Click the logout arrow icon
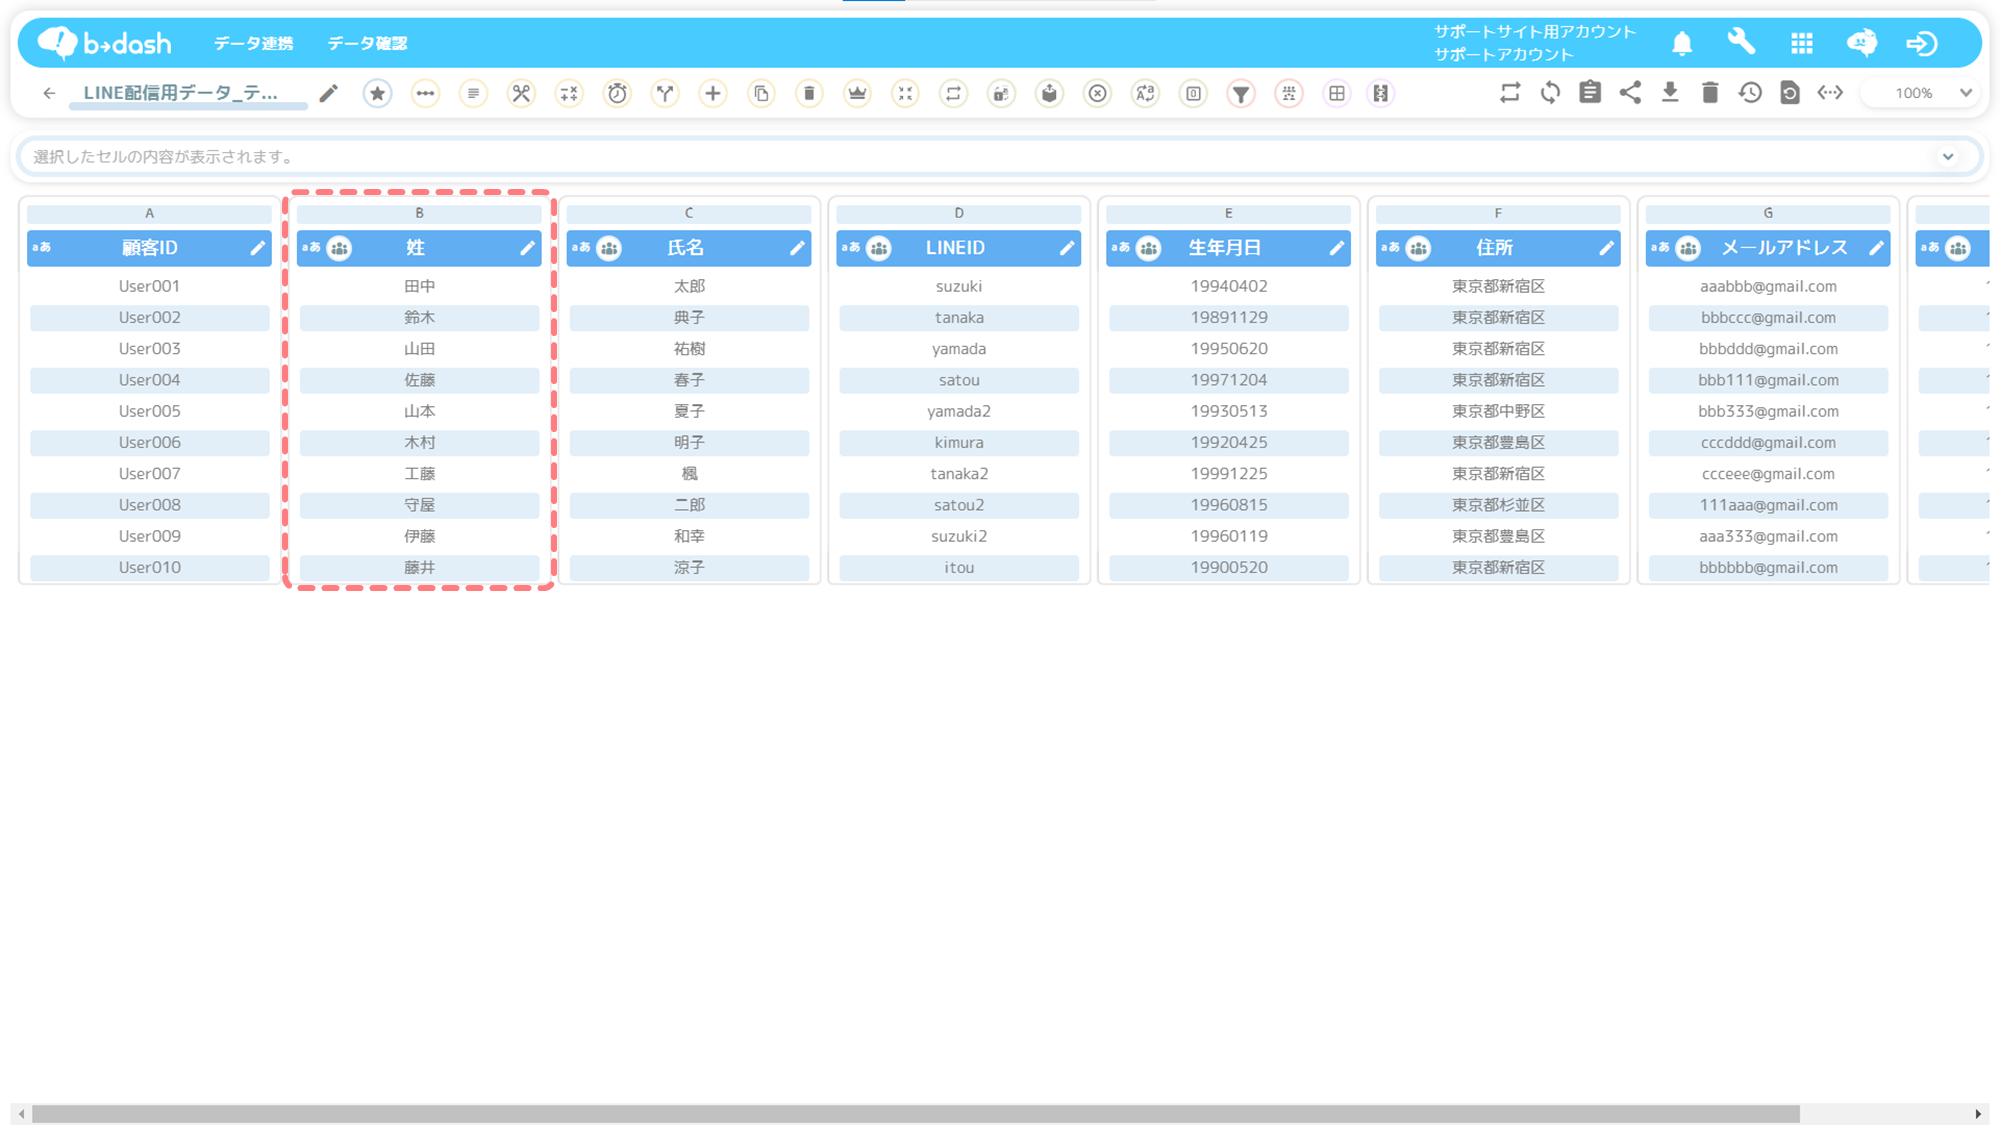 pos(1921,43)
